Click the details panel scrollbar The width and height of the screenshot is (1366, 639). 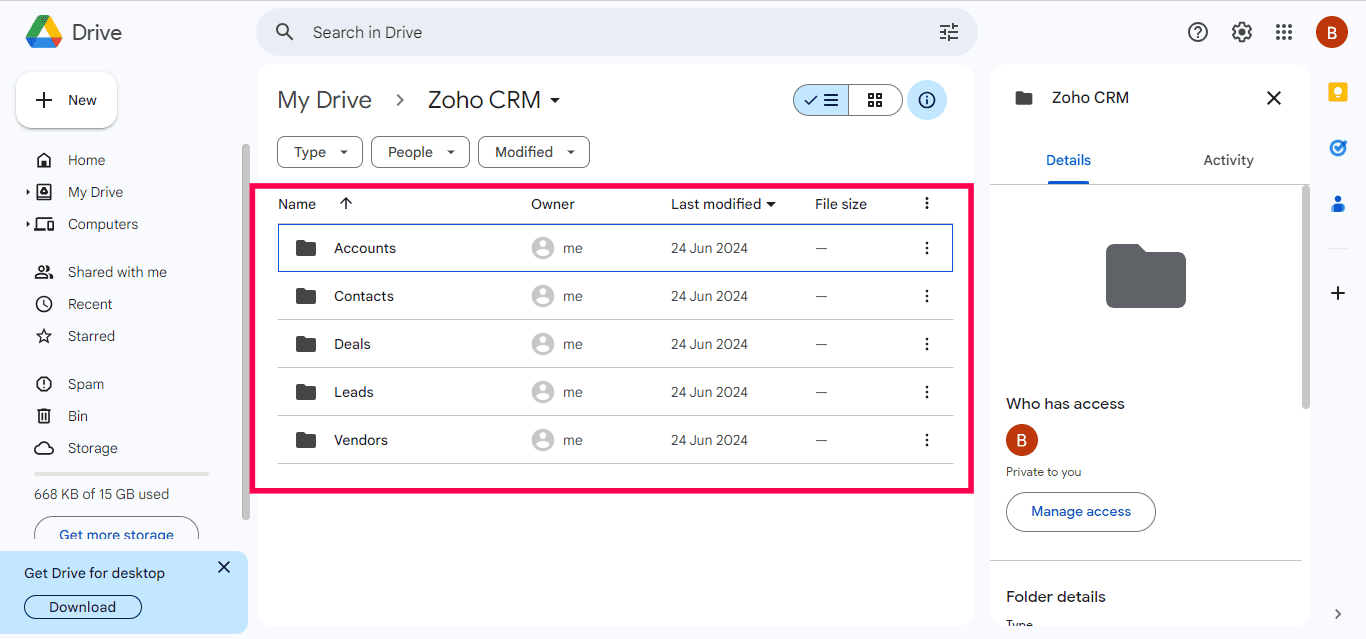coord(1305,296)
